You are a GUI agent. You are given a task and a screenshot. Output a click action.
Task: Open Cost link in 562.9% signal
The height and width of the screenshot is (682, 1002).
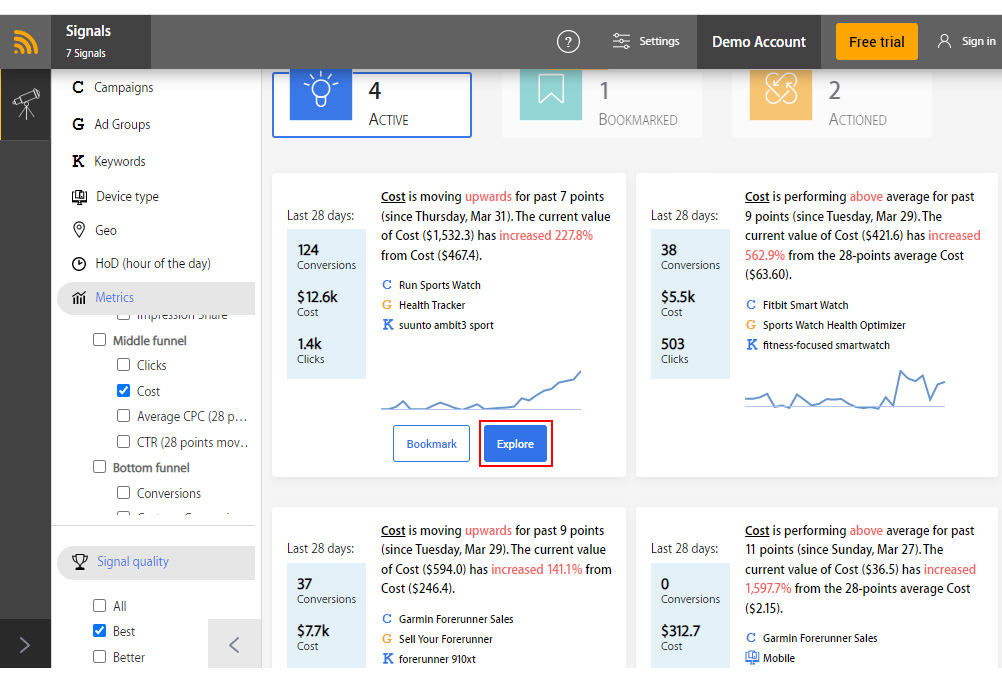tap(757, 197)
